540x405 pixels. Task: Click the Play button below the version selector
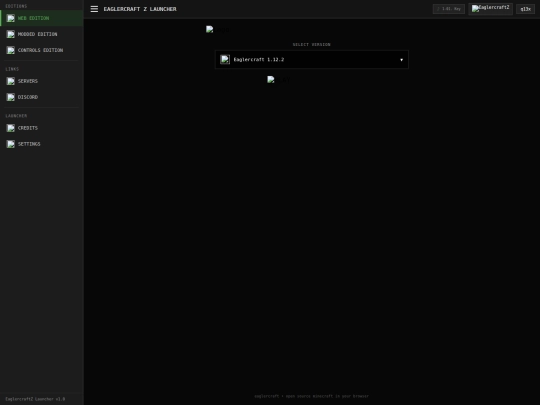(278, 80)
